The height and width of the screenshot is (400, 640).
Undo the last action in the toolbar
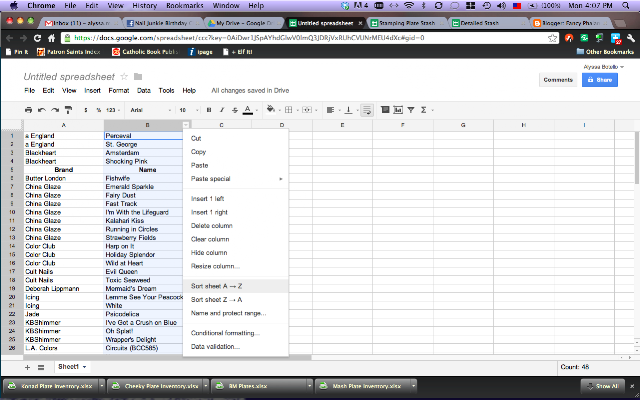pyautogui.click(x=42, y=110)
